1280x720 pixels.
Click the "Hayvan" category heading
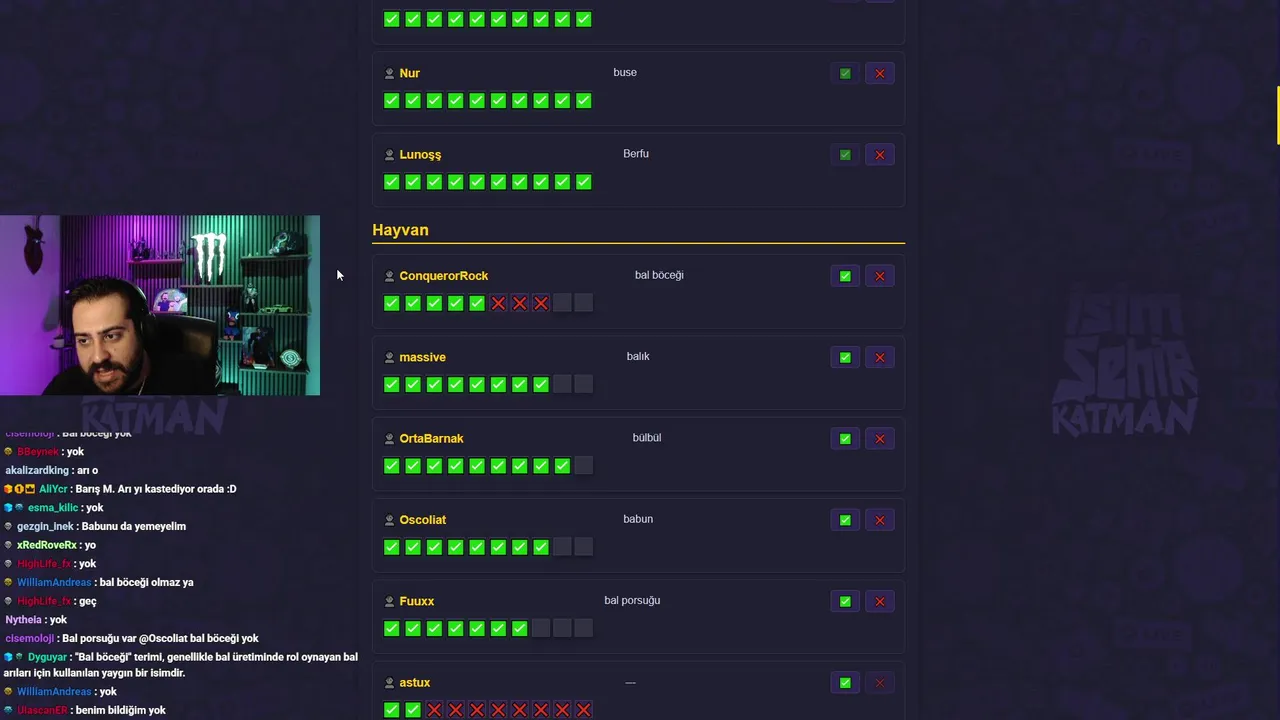pos(400,230)
